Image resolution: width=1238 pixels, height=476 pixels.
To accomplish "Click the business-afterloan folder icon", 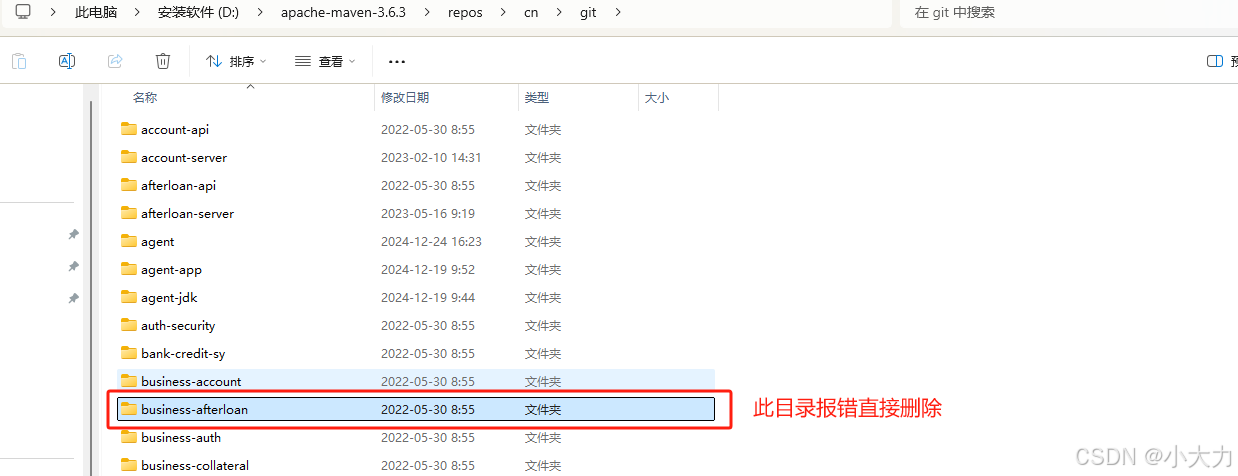I will [x=128, y=409].
